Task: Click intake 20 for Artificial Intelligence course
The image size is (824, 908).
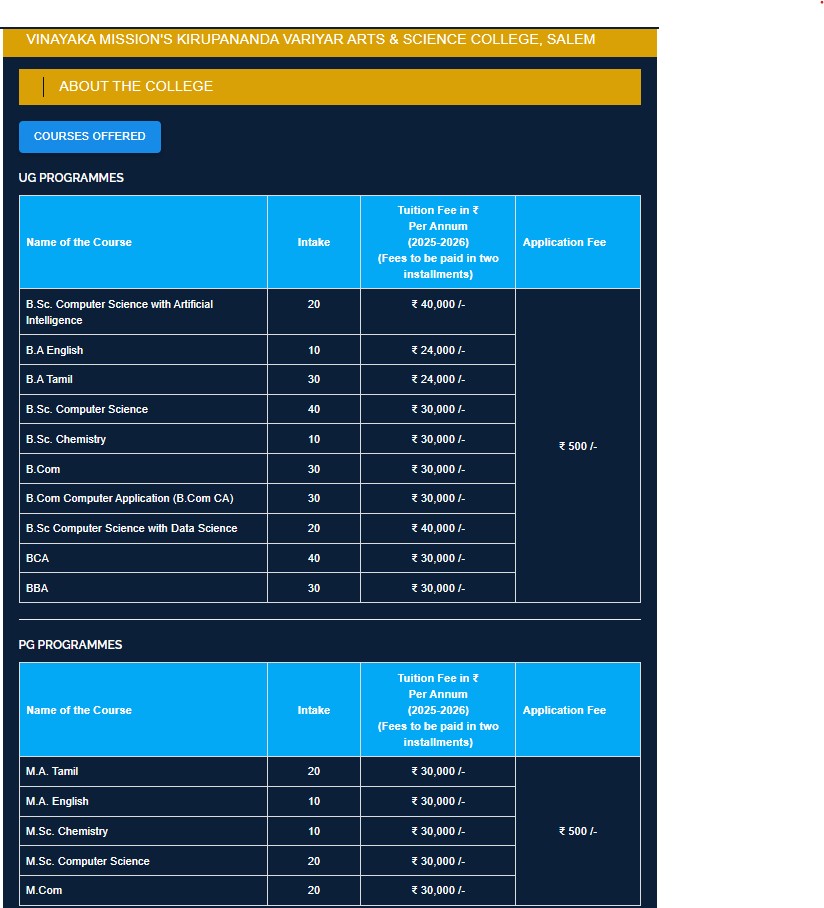Action: click(x=314, y=304)
